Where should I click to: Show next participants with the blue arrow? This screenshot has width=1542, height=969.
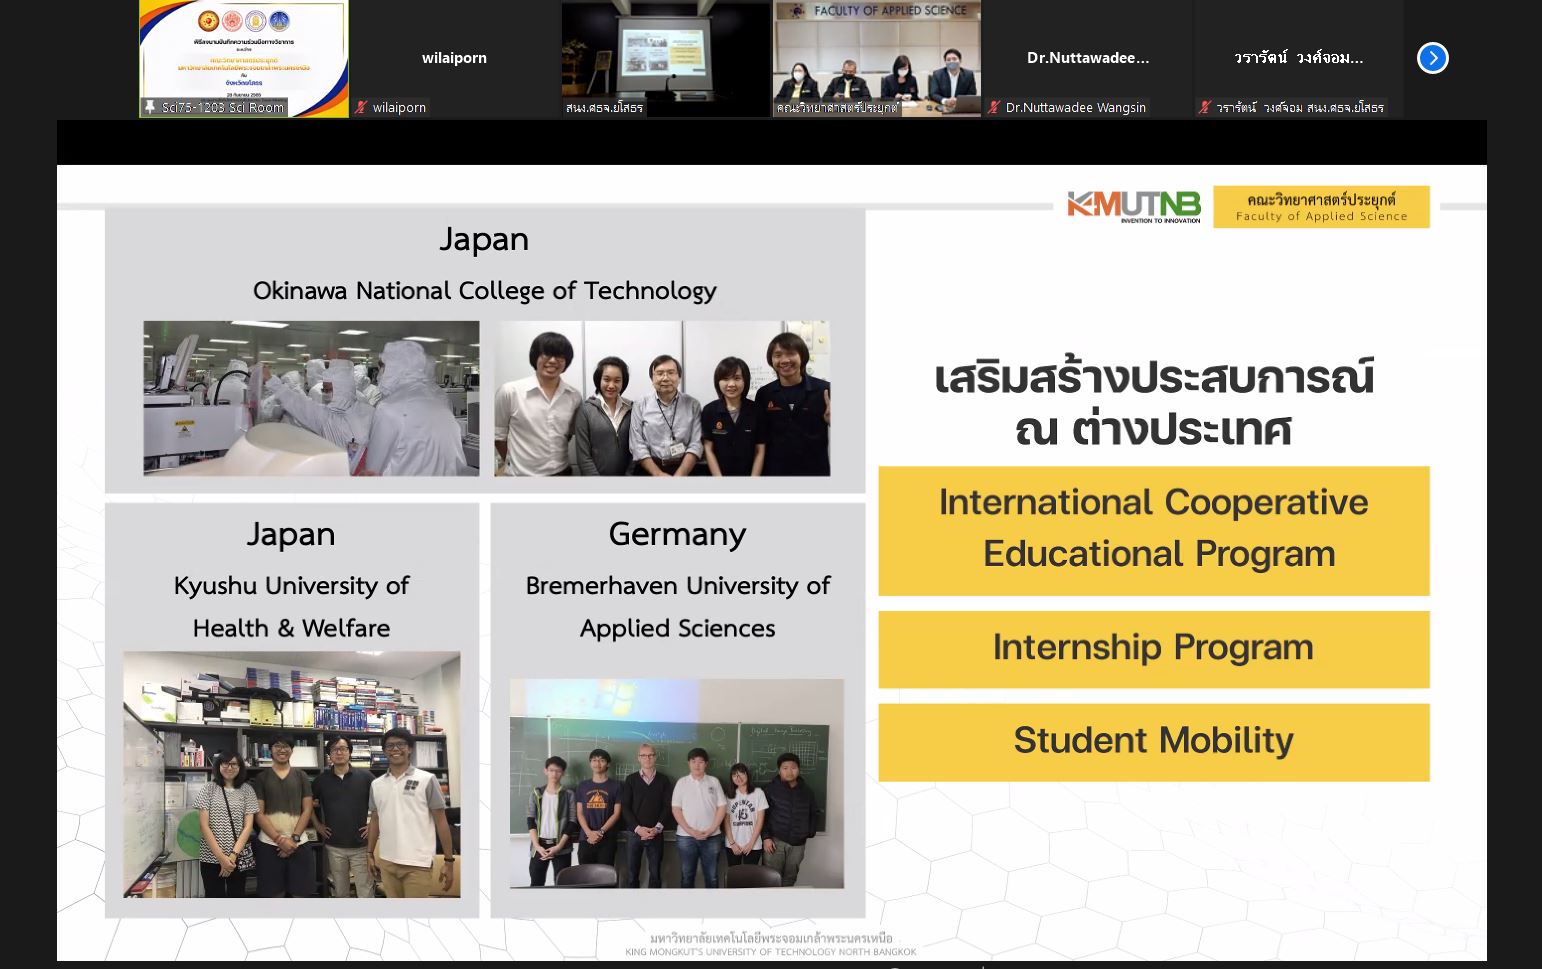coord(1432,58)
